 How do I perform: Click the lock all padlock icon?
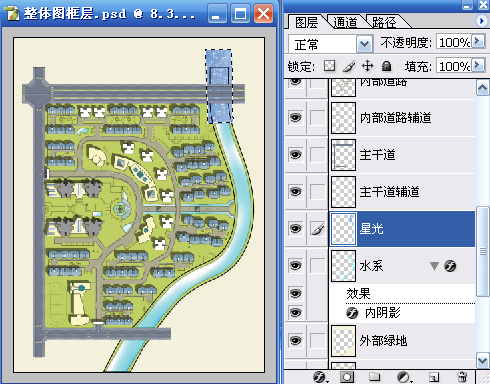pos(386,66)
